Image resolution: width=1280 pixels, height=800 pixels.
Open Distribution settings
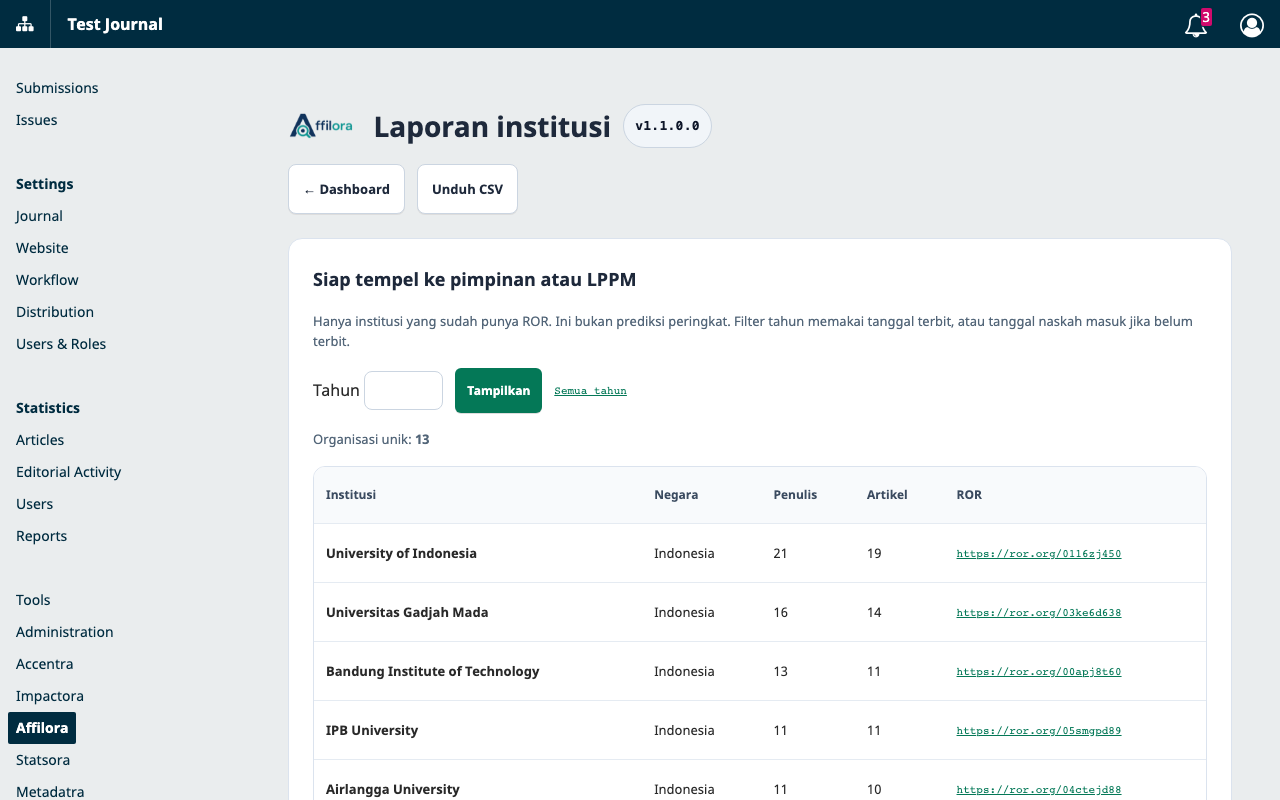pyautogui.click(x=55, y=312)
